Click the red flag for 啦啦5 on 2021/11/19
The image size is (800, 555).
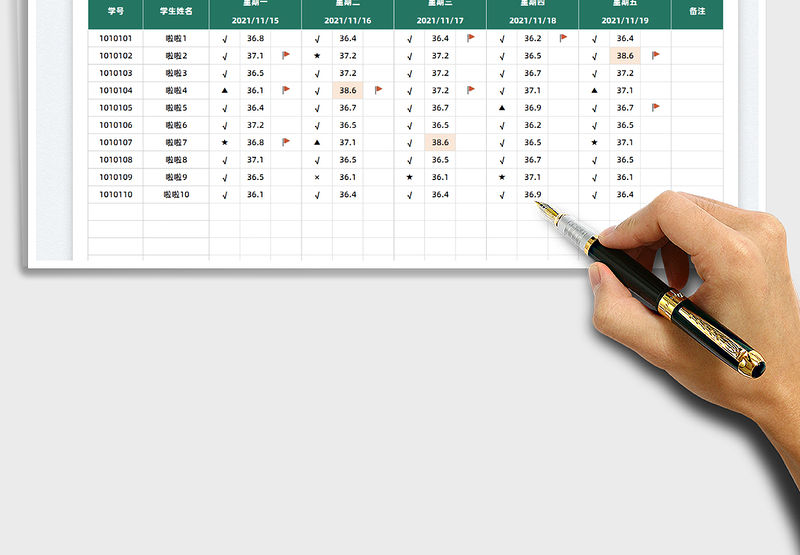[x=655, y=108]
